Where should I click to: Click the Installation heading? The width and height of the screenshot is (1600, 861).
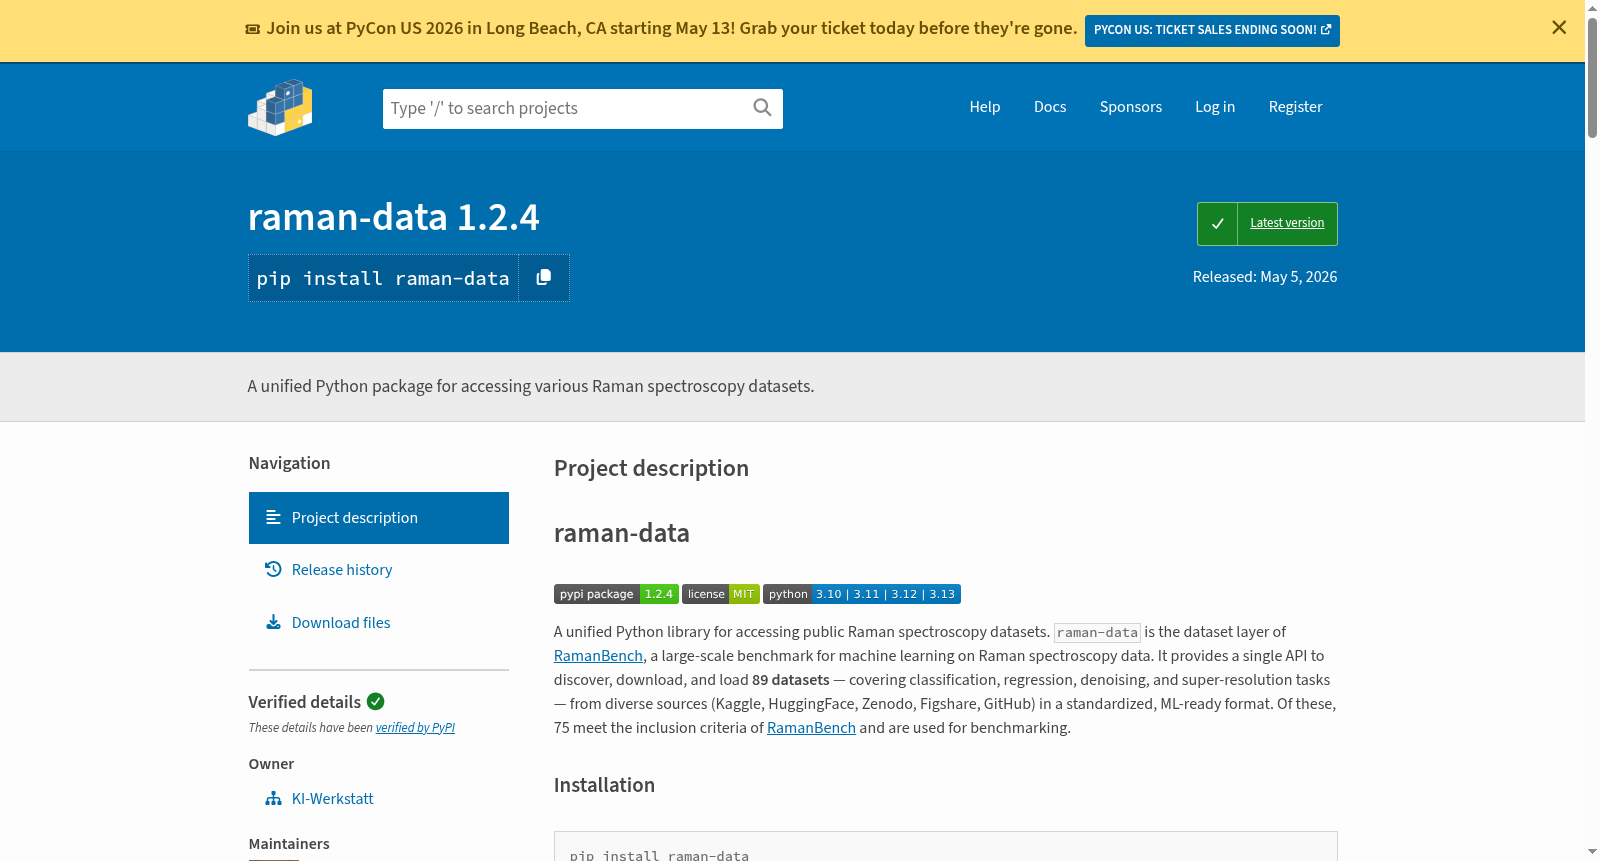[x=604, y=785]
